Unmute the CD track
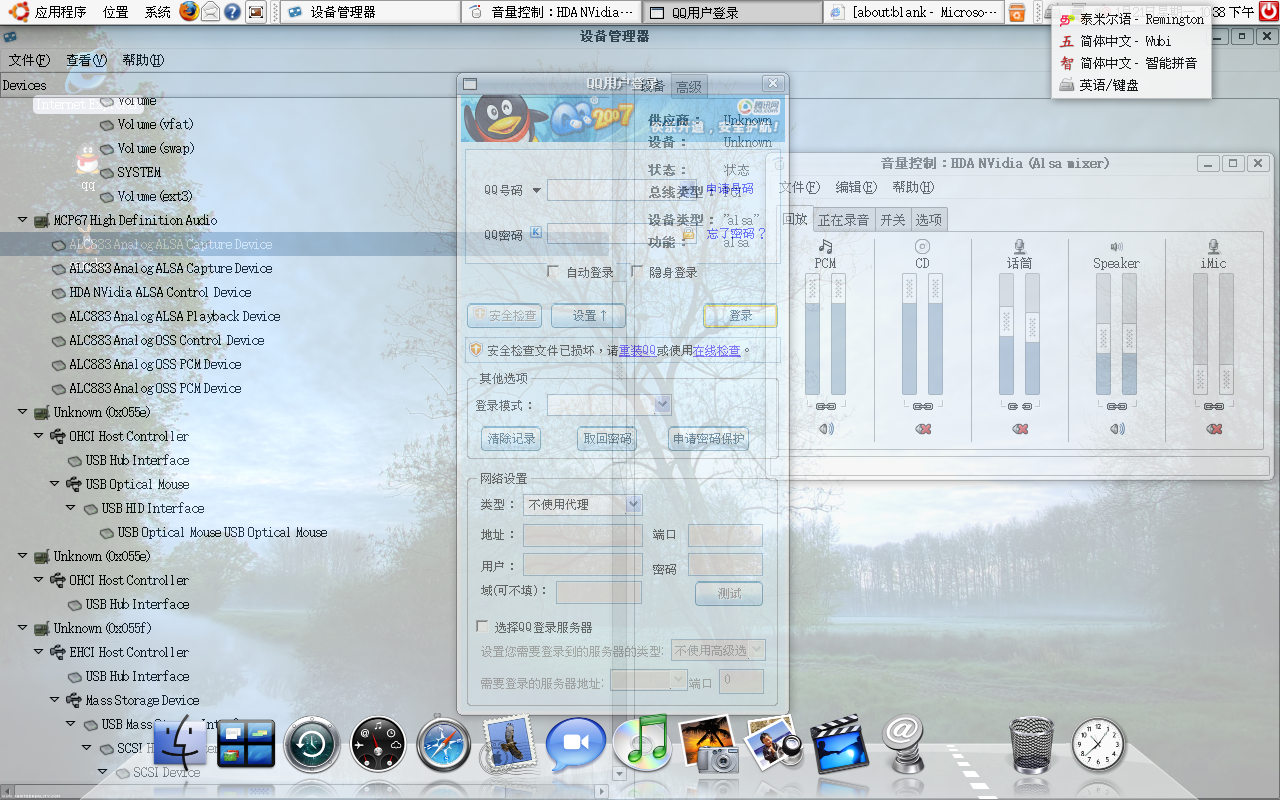This screenshot has height=800, width=1280. 922,429
